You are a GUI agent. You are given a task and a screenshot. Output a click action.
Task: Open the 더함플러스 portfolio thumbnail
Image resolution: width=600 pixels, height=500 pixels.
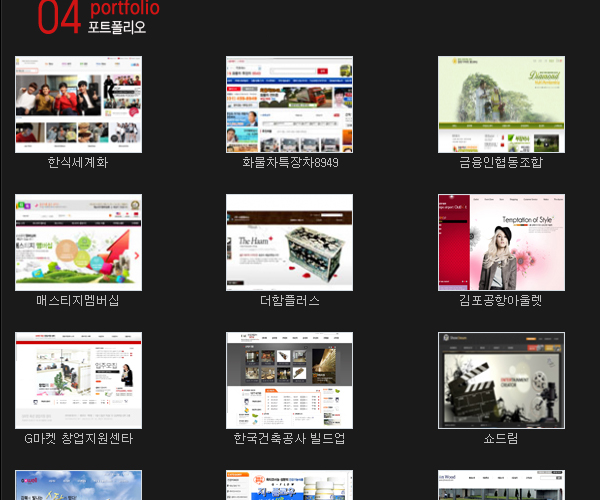(x=289, y=242)
